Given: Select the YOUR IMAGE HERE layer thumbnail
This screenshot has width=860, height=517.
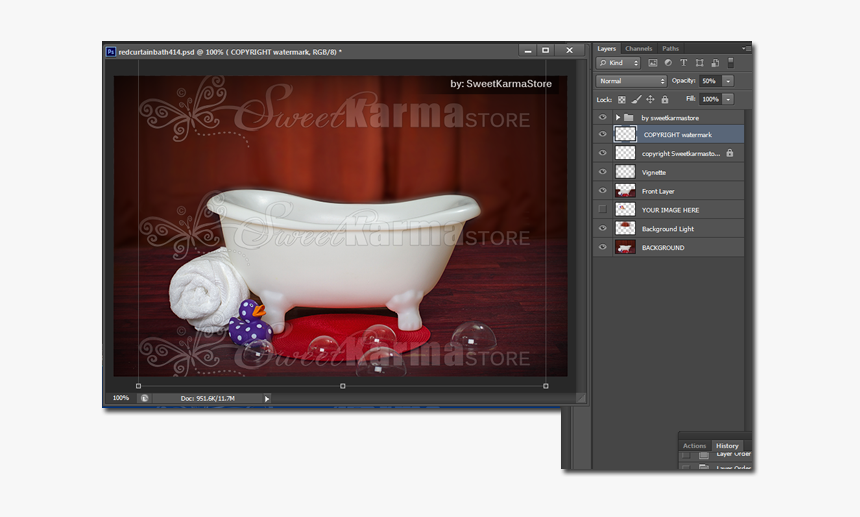Looking at the screenshot, I should (x=625, y=209).
